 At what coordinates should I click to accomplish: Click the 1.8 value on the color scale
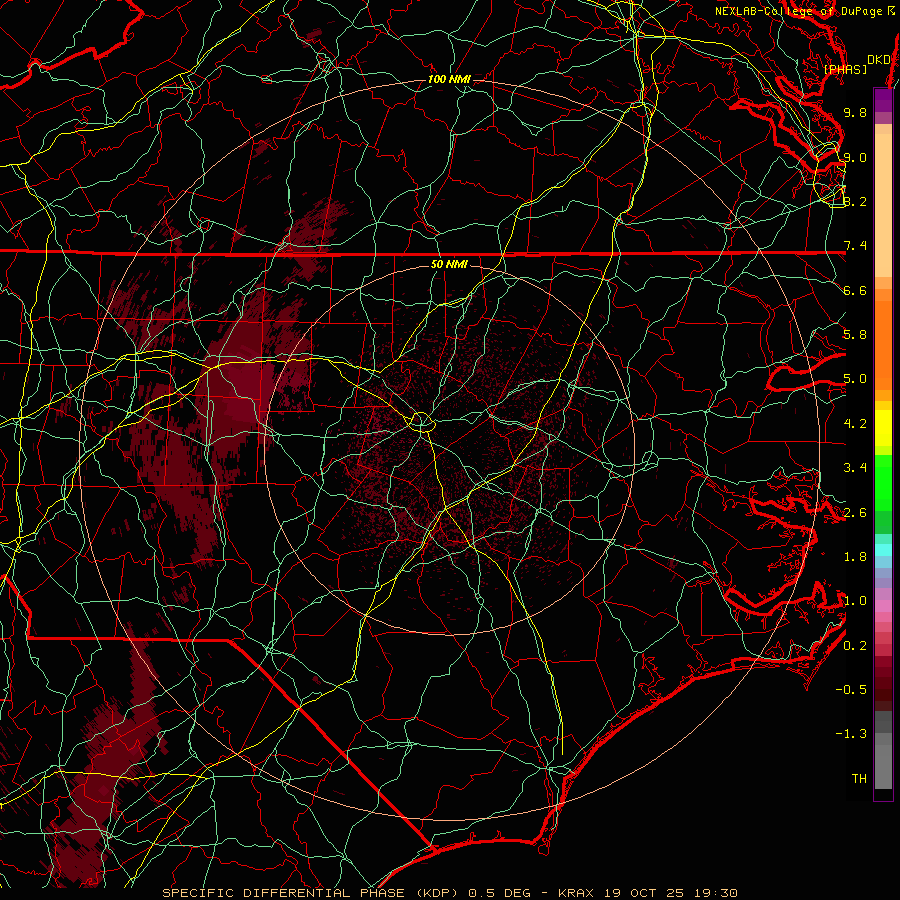855,557
